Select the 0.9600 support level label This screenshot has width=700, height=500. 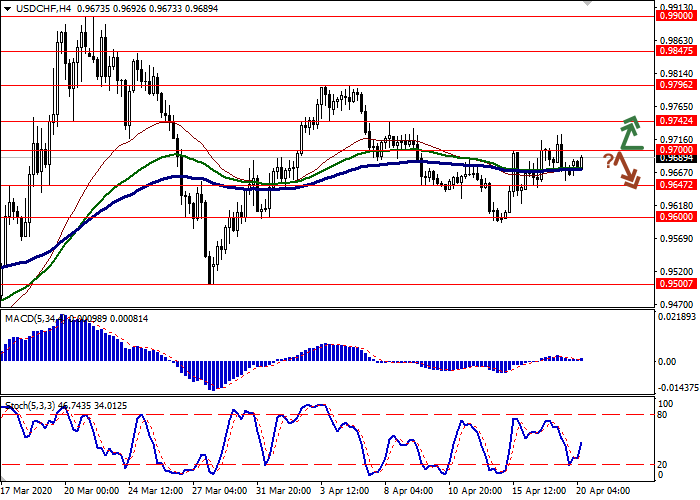pos(670,216)
